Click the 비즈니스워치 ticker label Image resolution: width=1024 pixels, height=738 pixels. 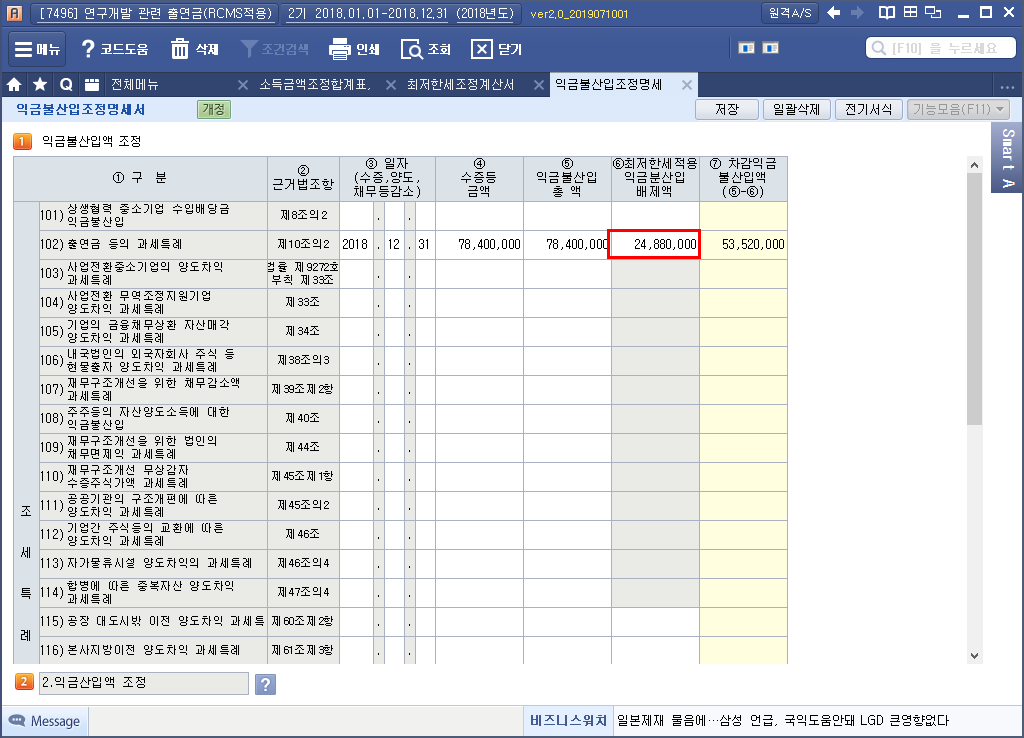click(x=568, y=720)
